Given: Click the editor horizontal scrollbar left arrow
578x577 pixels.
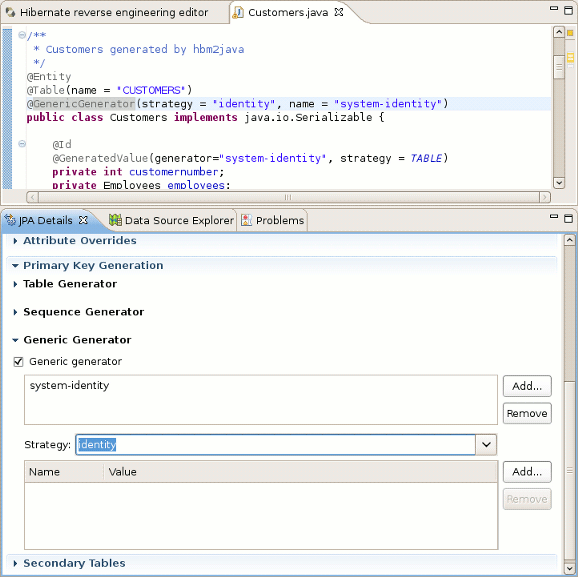Looking at the screenshot, I should pyautogui.click(x=32, y=197).
